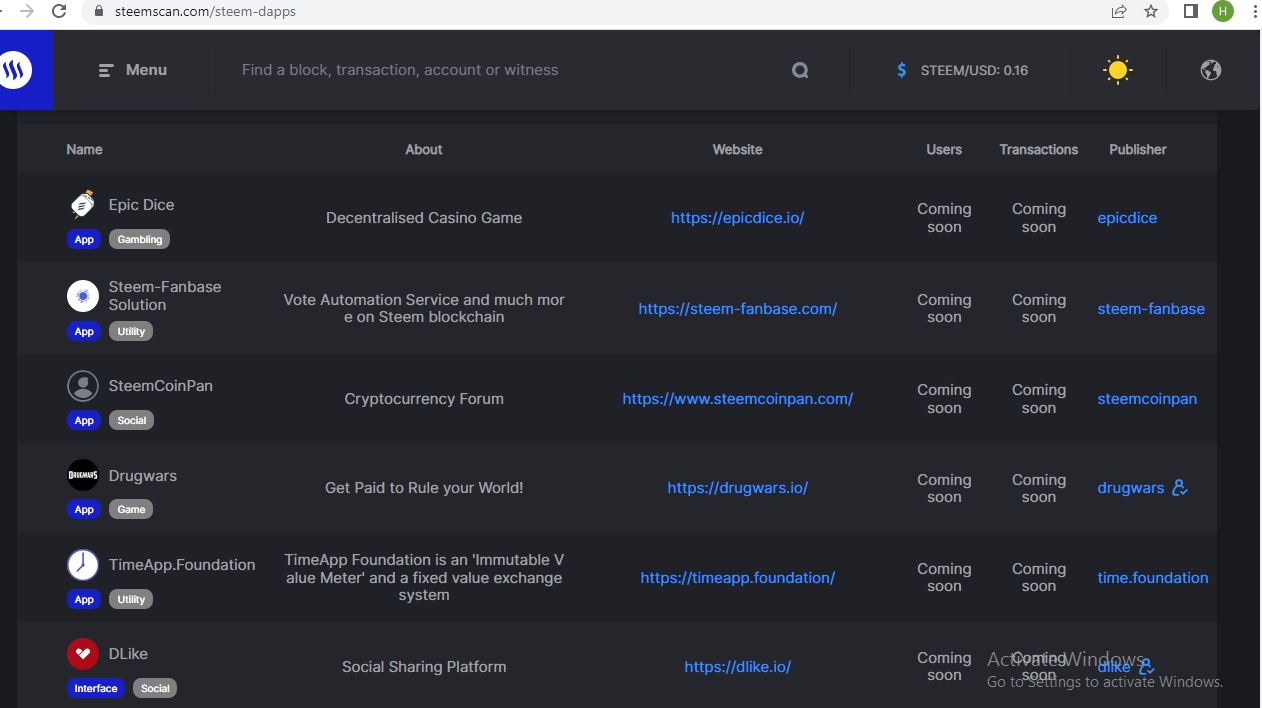Click the Steem logo icon
This screenshot has width=1262, height=708.
(x=16, y=70)
